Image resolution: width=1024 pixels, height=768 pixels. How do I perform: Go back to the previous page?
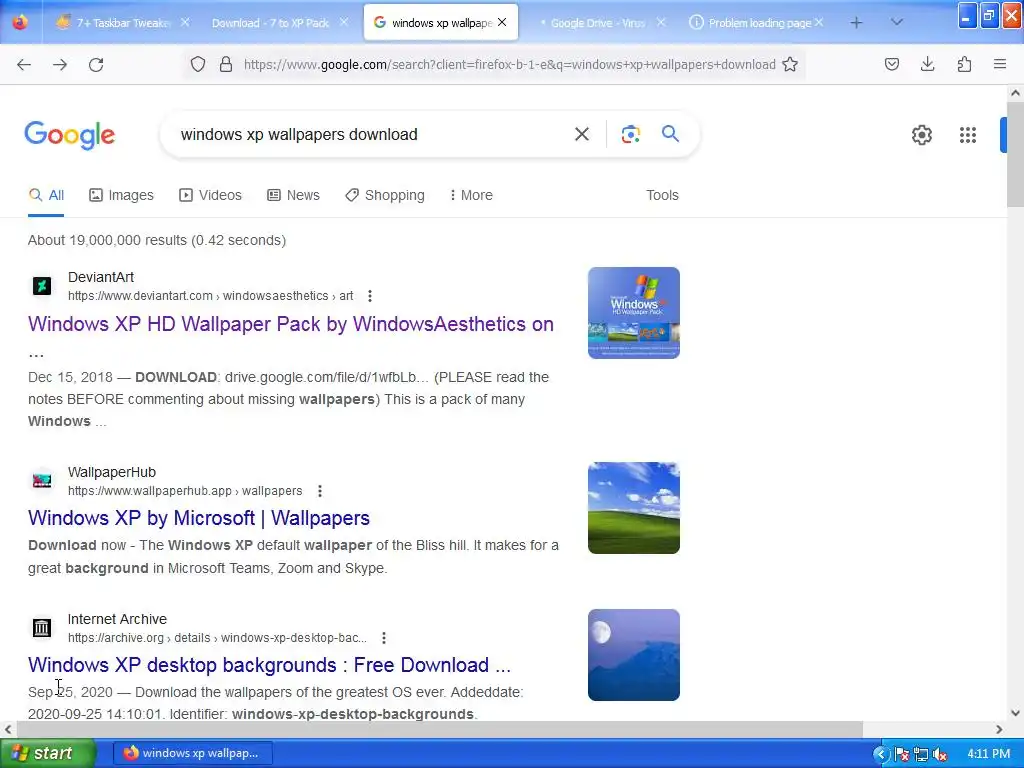pos(24,64)
